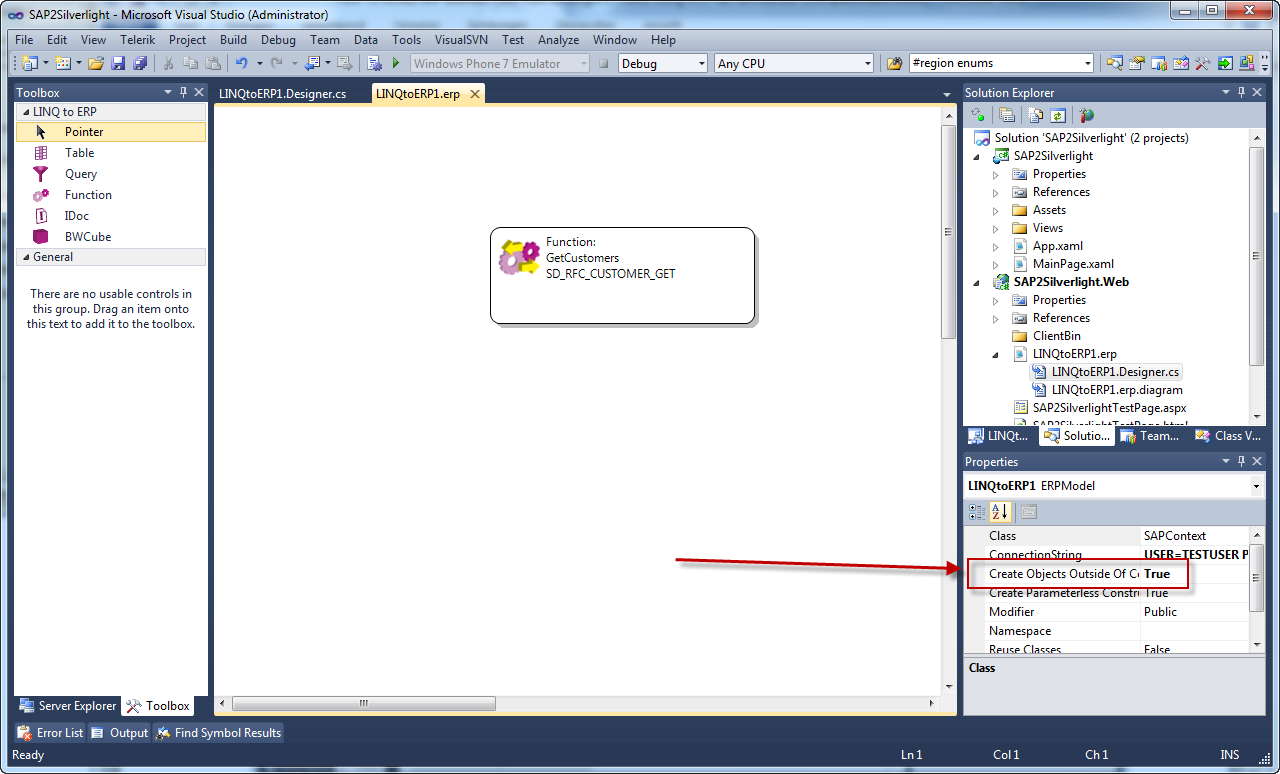Image resolution: width=1280 pixels, height=774 pixels.
Task: Toggle auto-hide pin on Solution Explorer
Action: pyautogui.click(x=1242, y=92)
